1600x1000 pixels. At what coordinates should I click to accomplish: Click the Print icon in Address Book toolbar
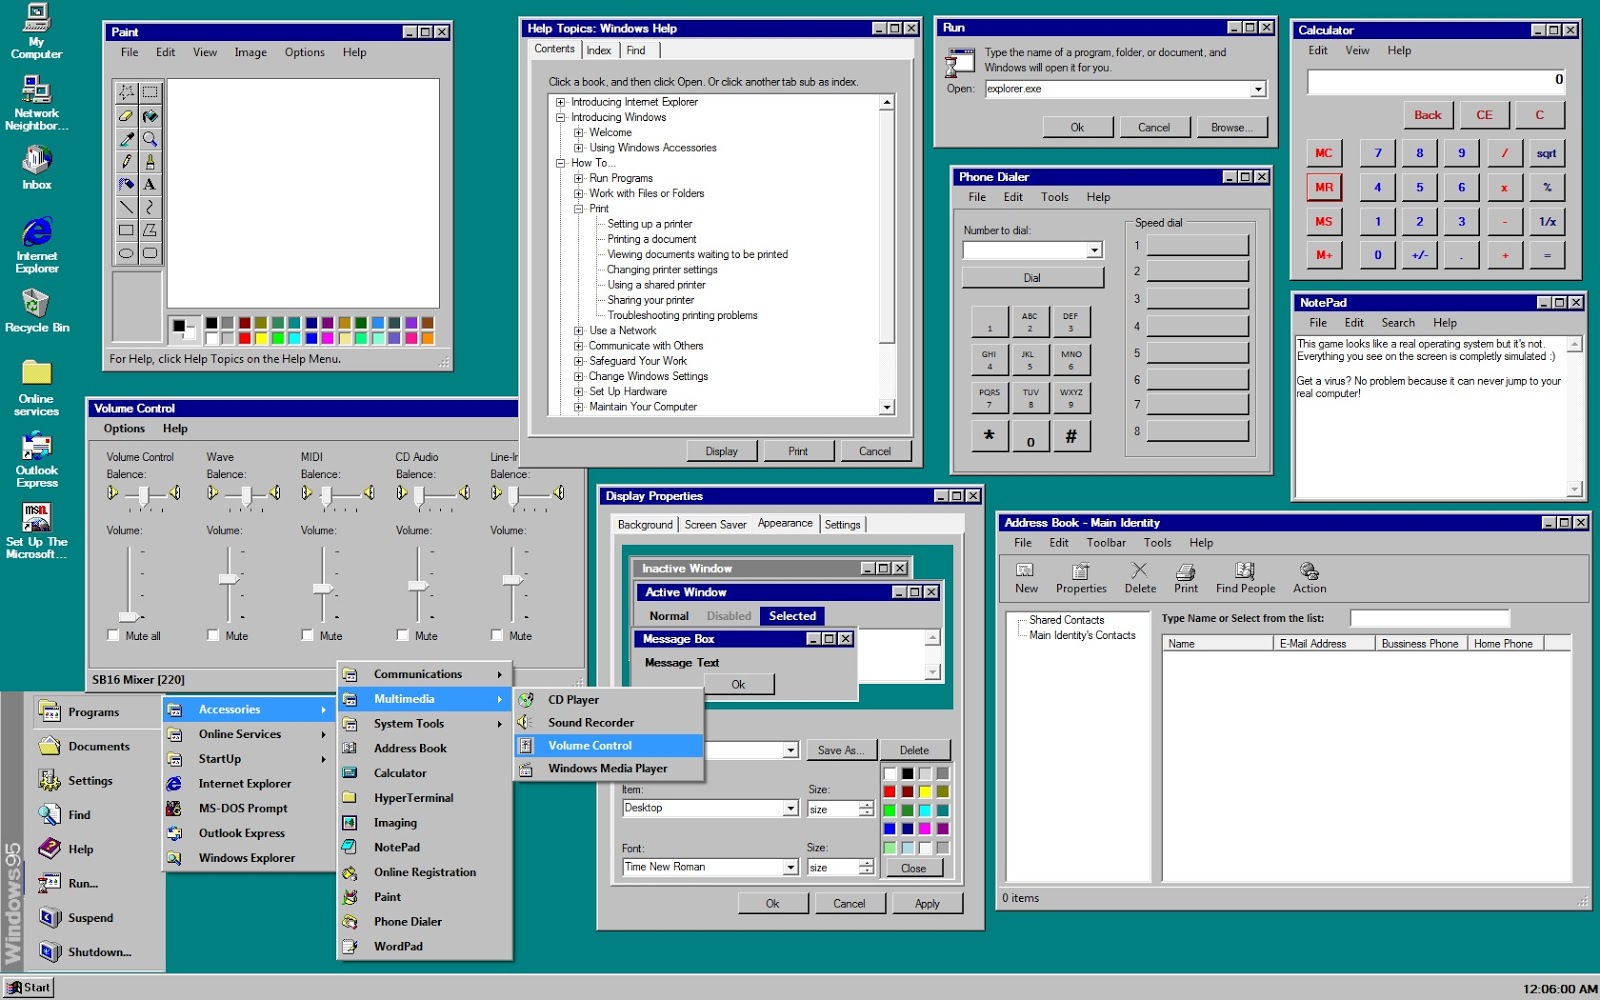click(x=1185, y=577)
